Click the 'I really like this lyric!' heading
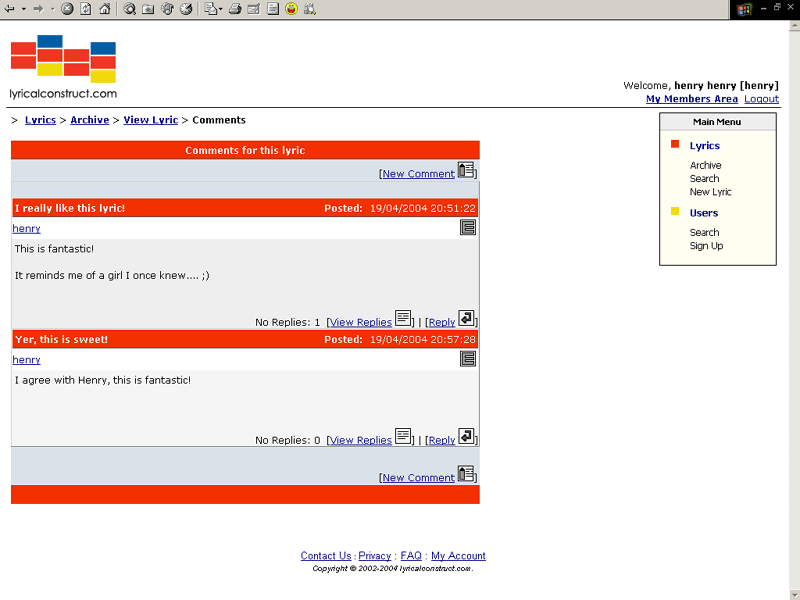This screenshot has width=800, height=600. pos(70,208)
